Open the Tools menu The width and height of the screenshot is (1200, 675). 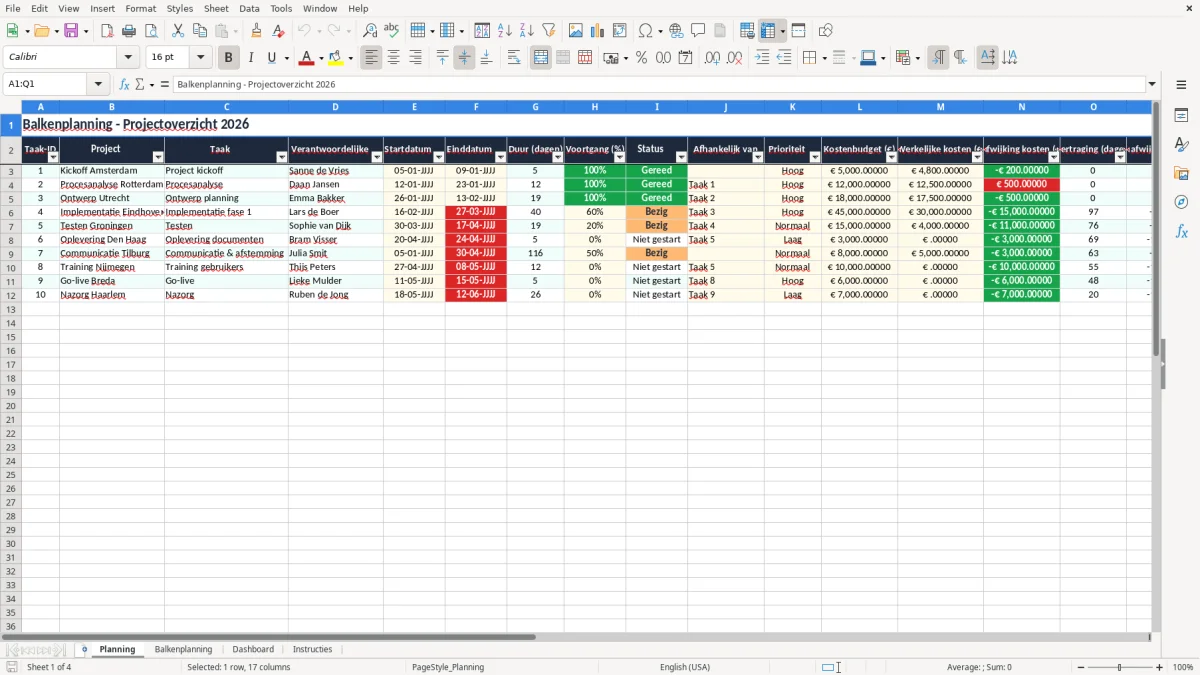281,8
